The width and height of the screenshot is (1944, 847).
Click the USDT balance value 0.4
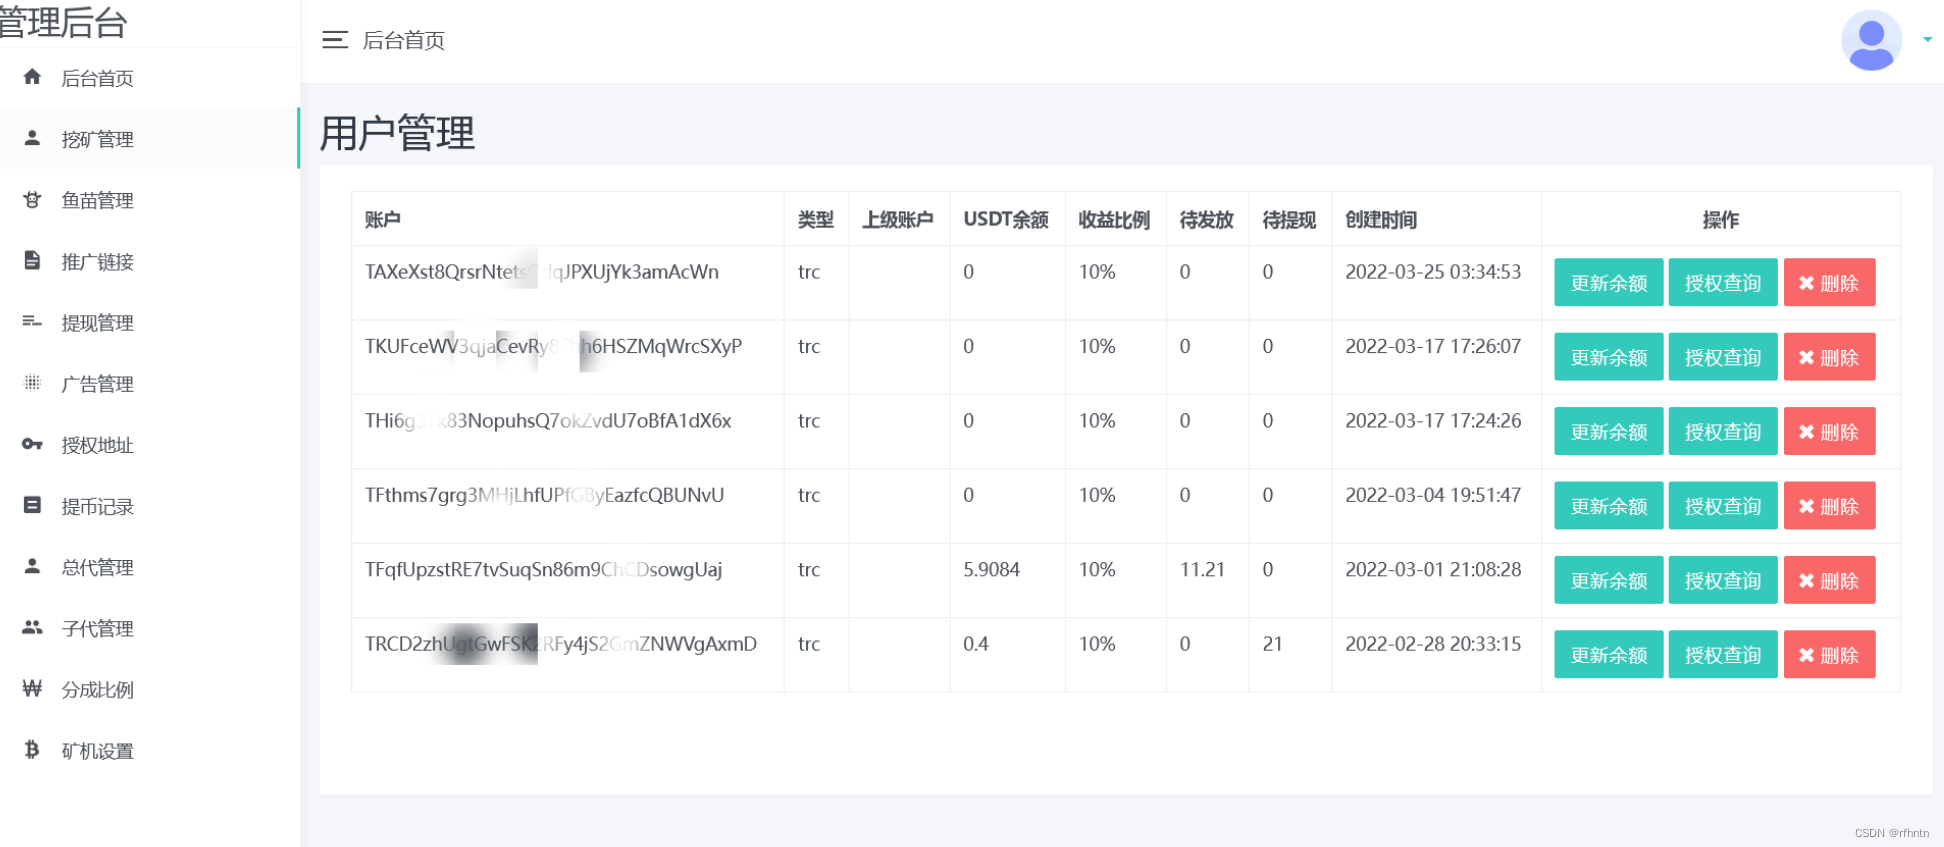[x=976, y=644]
